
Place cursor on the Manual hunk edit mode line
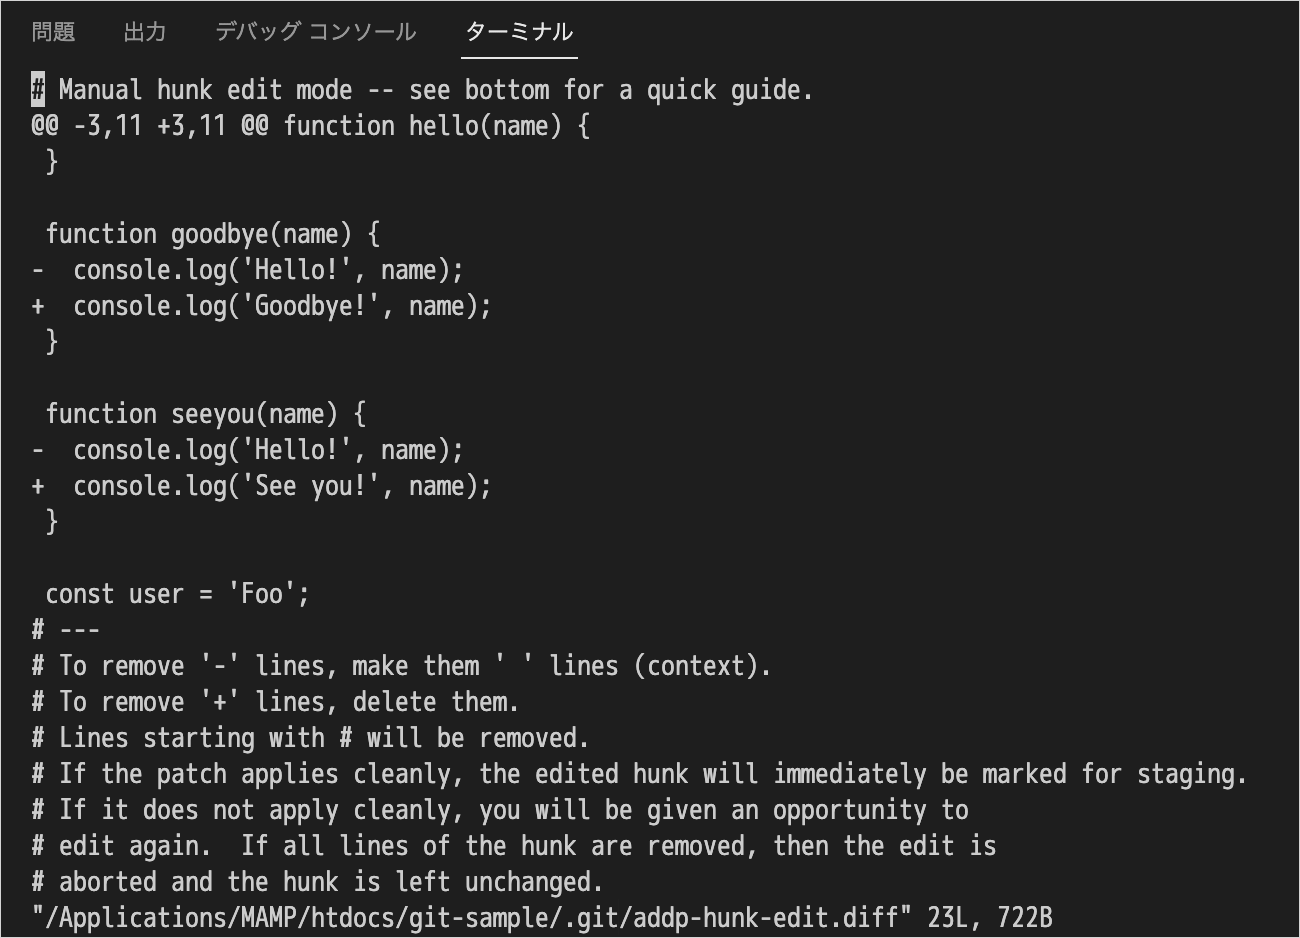[422, 90]
